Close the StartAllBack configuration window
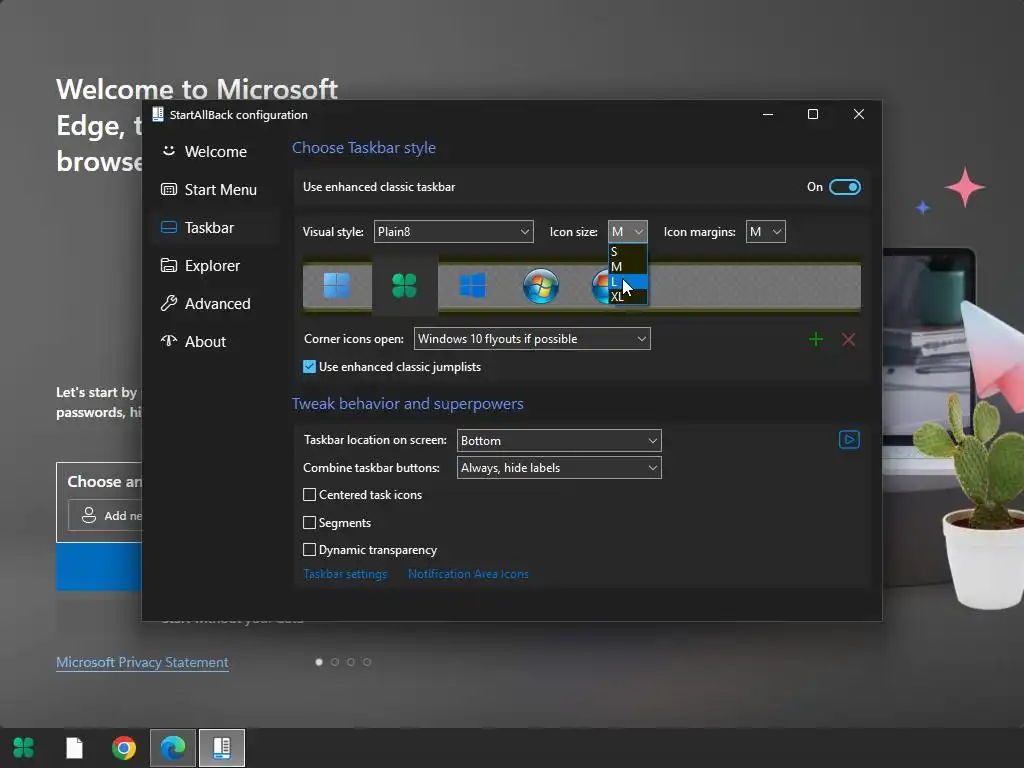 click(859, 114)
